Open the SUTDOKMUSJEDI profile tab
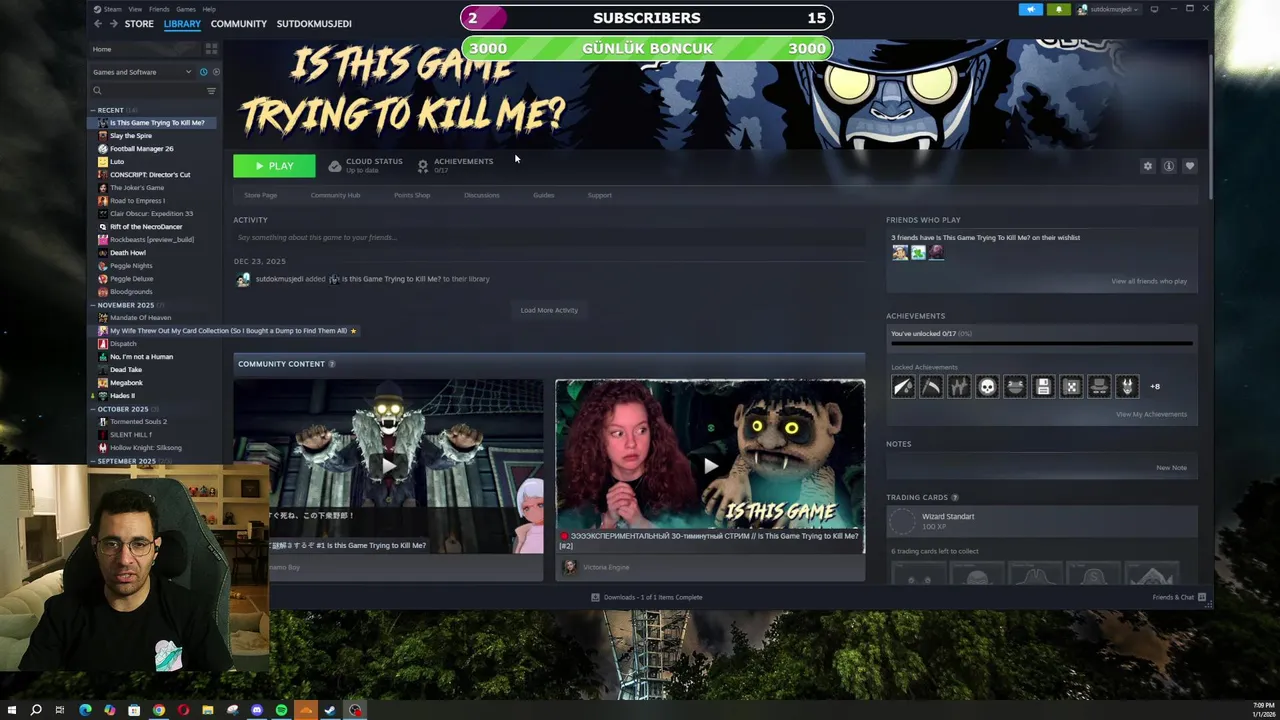The image size is (1280, 720). [x=314, y=24]
